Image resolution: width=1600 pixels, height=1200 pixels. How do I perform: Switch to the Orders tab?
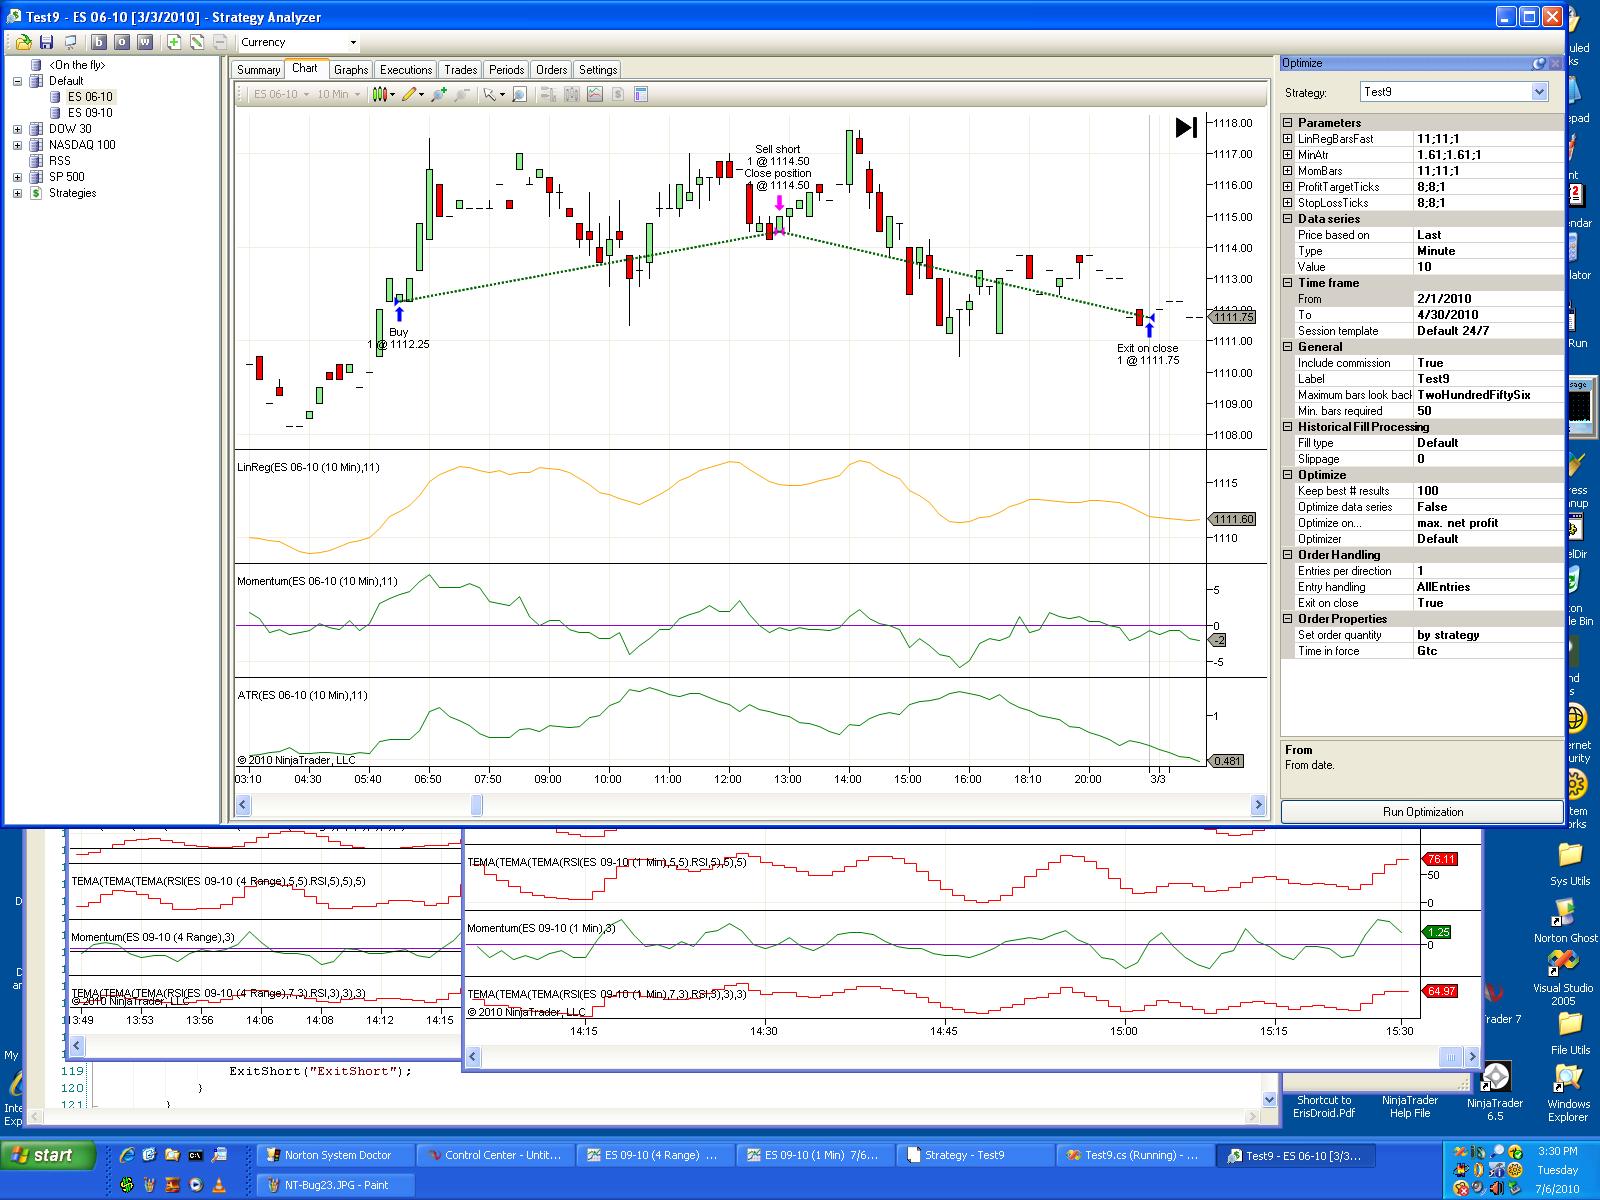[551, 70]
